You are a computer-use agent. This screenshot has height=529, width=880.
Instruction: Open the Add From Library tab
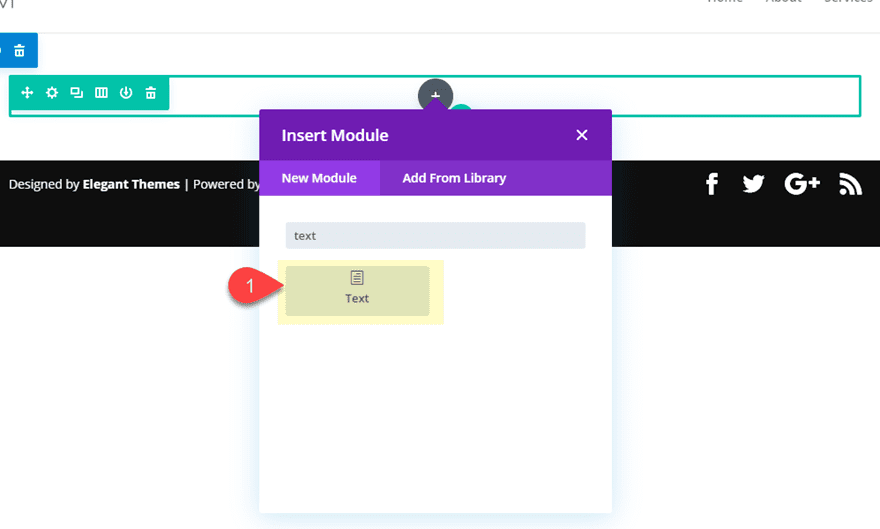coord(454,178)
